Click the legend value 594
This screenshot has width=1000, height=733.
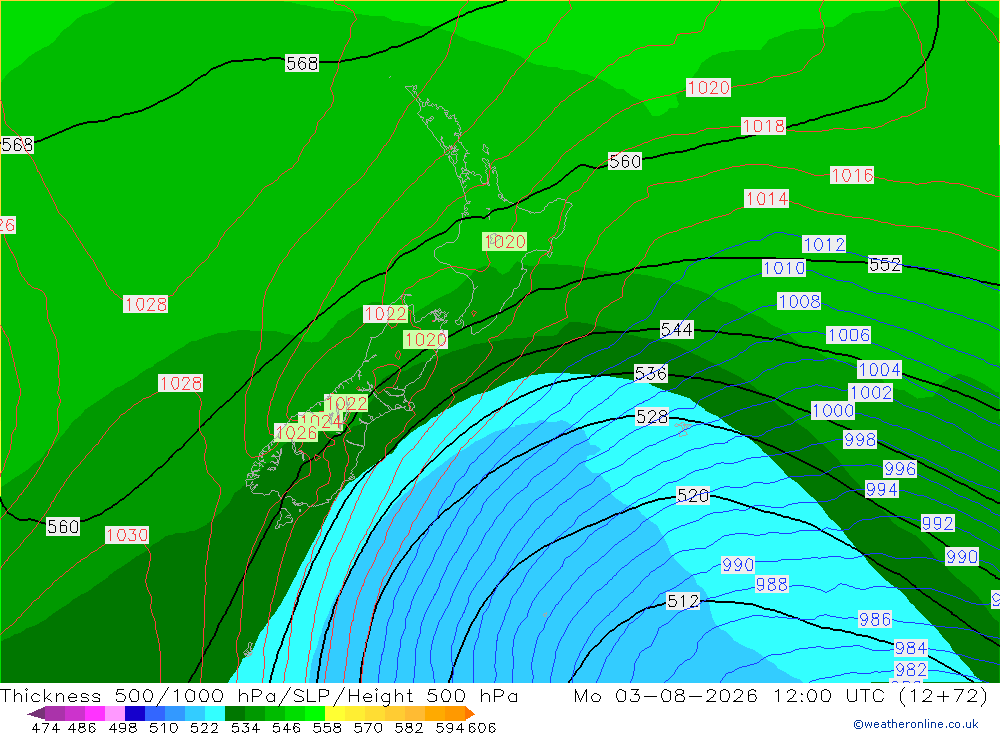click(450, 727)
